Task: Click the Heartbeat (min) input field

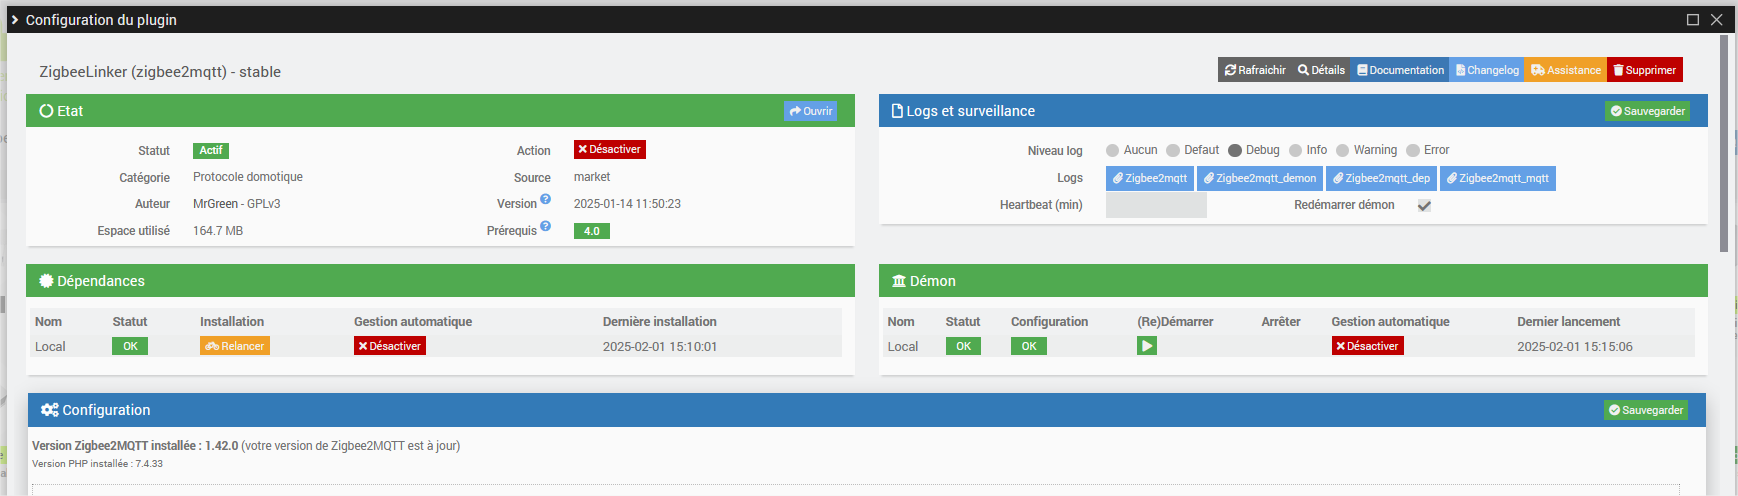Action: 1156,205
